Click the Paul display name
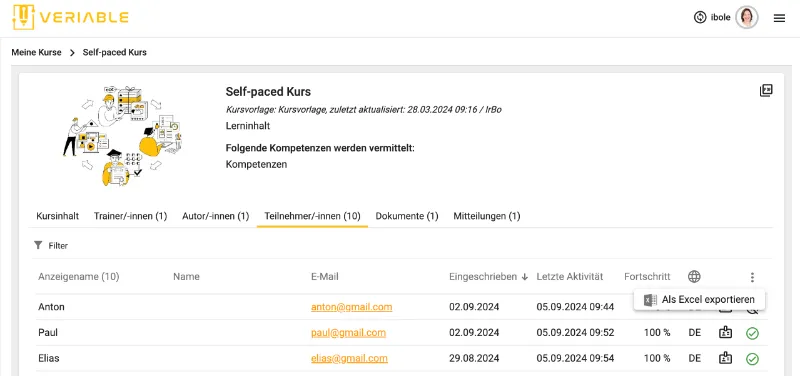The width and height of the screenshot is (800, 376). tap(48, 333)
